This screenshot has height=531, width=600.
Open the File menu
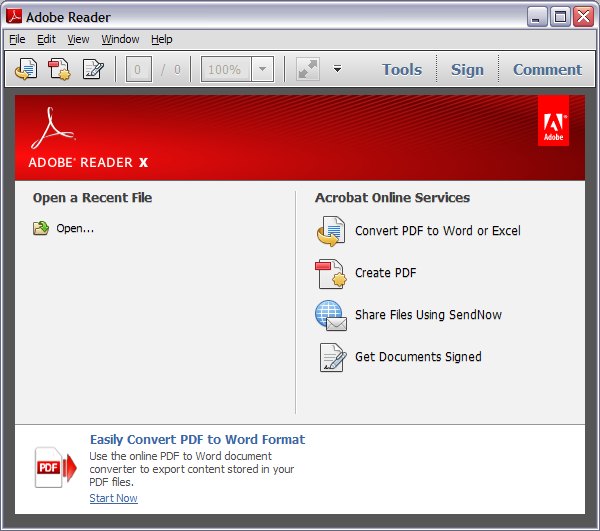(17, 39)
